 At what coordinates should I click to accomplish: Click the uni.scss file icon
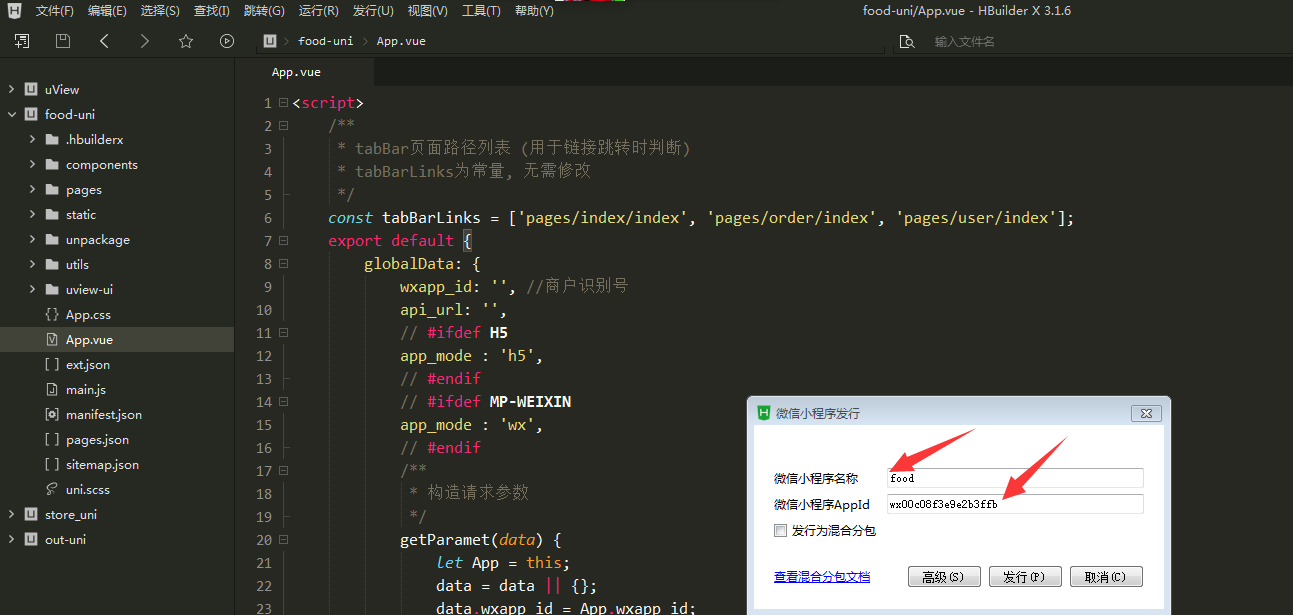click(x=52, y=489)
